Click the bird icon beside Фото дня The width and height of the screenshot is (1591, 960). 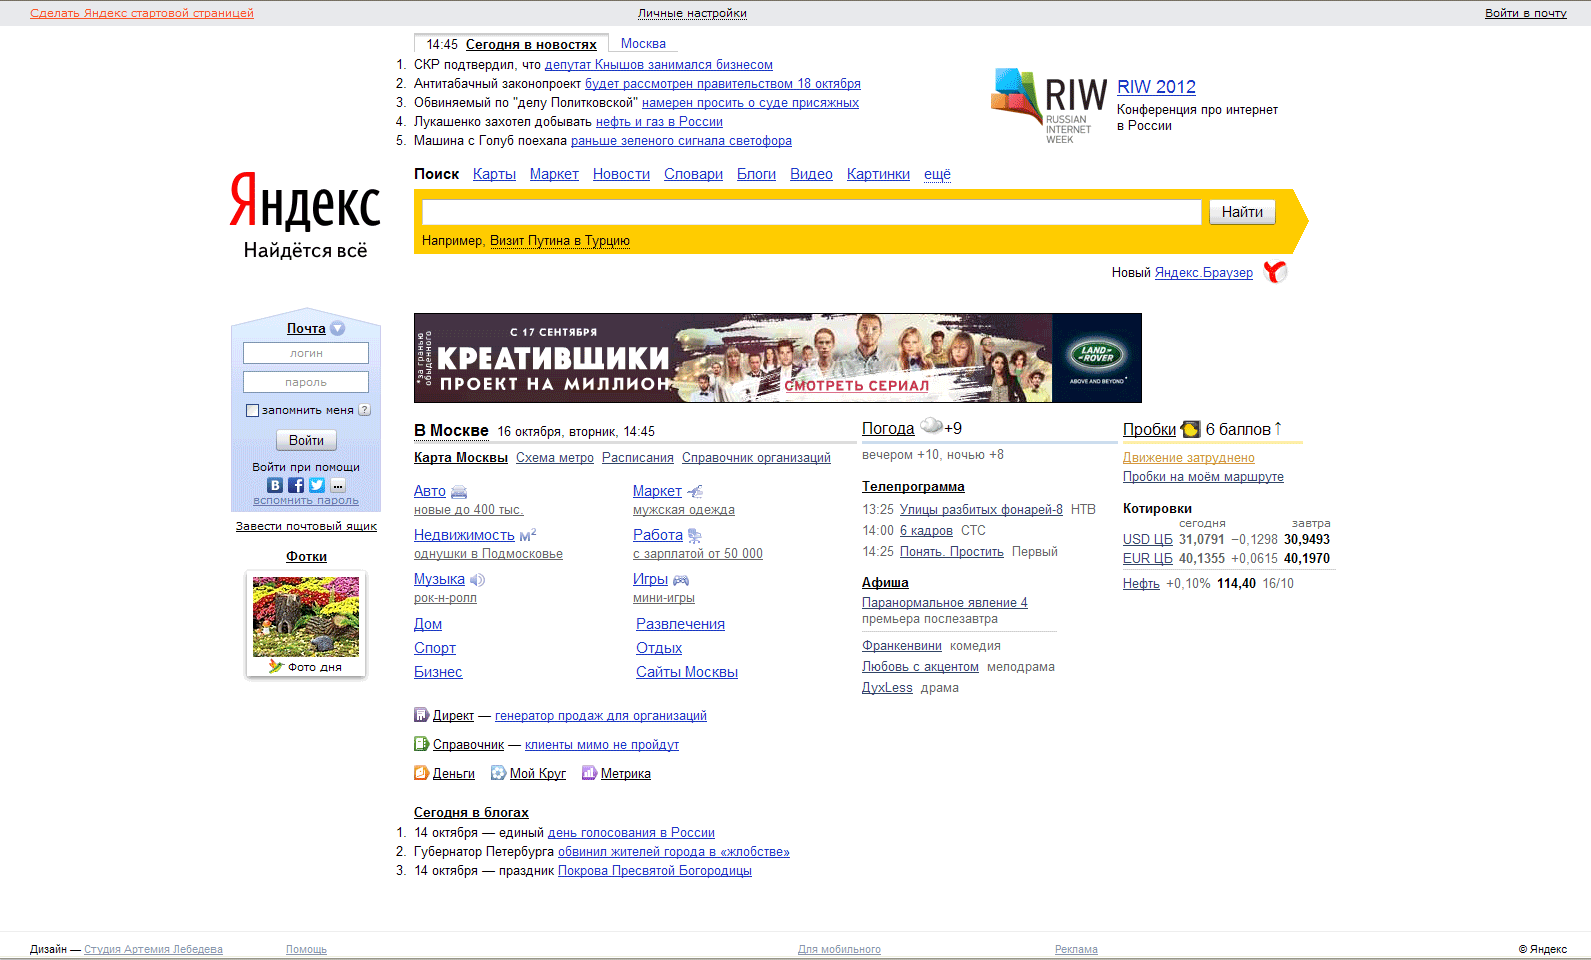[276, 667]
